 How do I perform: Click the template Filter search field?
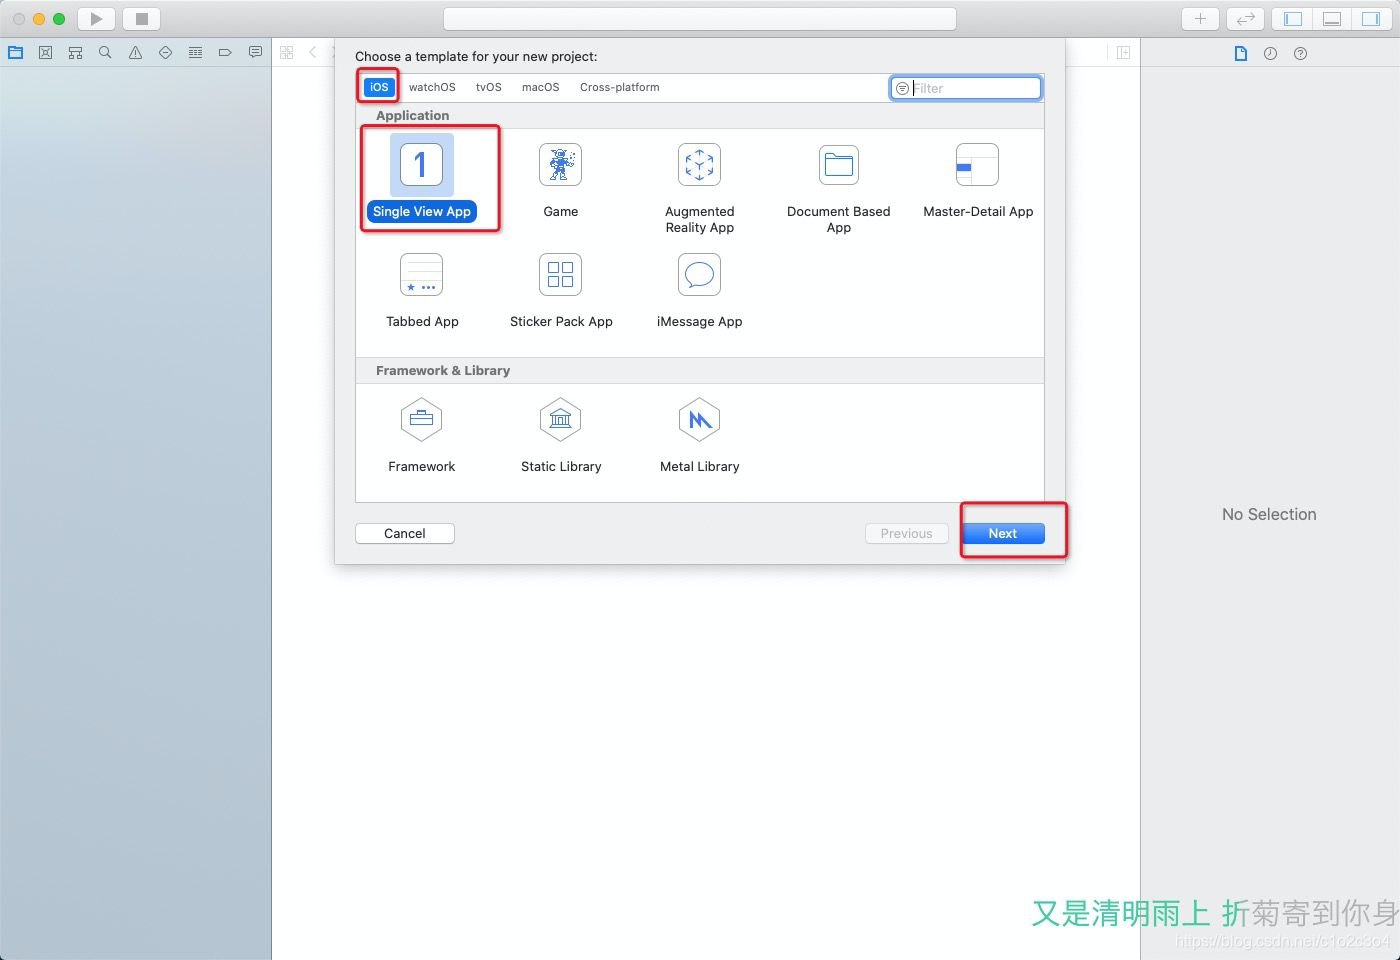[x=966, y=88]
